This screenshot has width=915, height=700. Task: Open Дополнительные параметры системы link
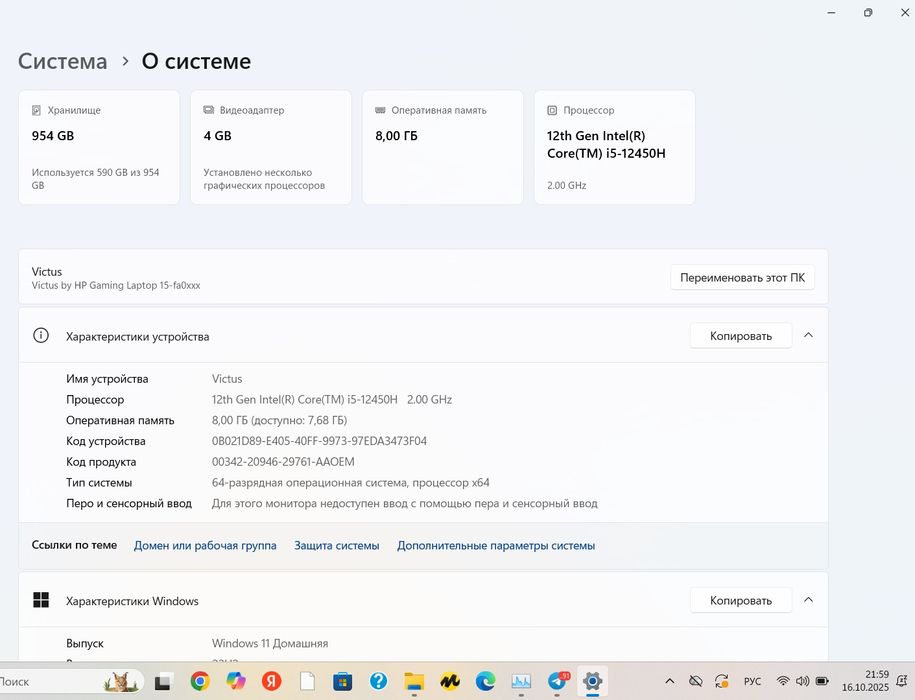(496, 545)
